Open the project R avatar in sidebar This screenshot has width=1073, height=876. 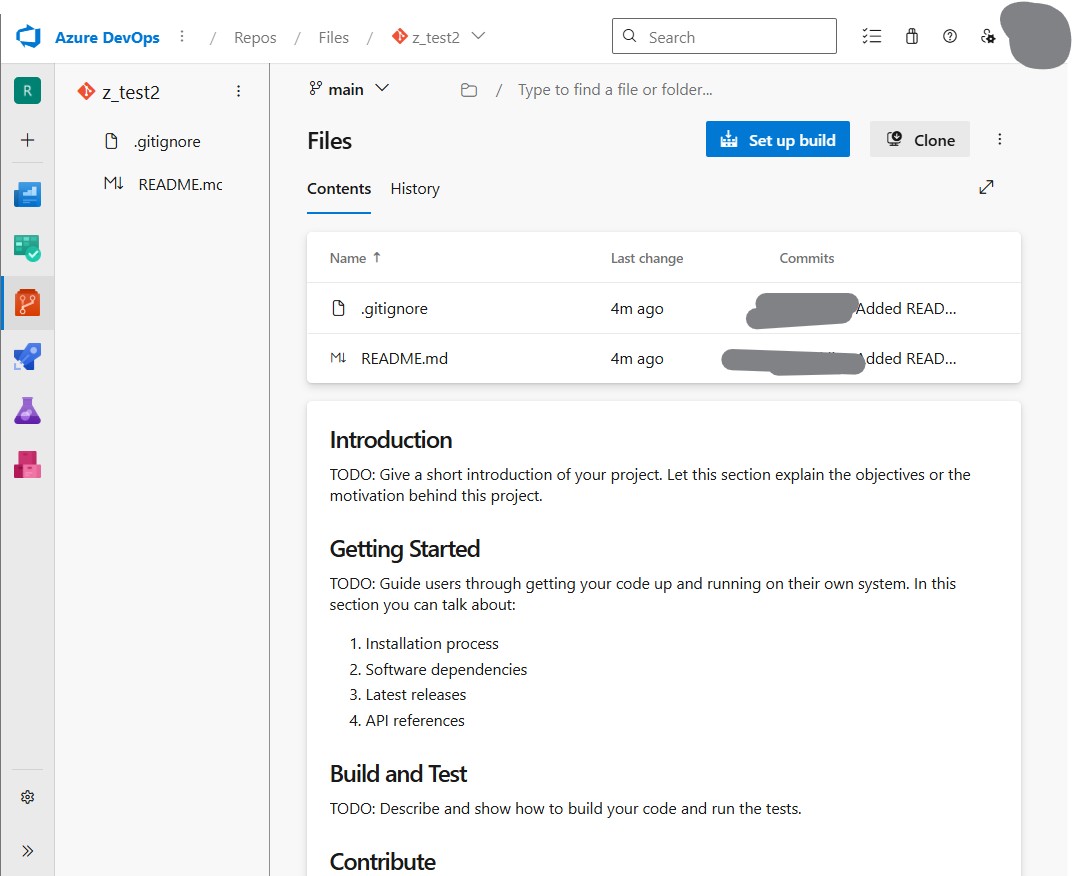click(x=27, y=90)
